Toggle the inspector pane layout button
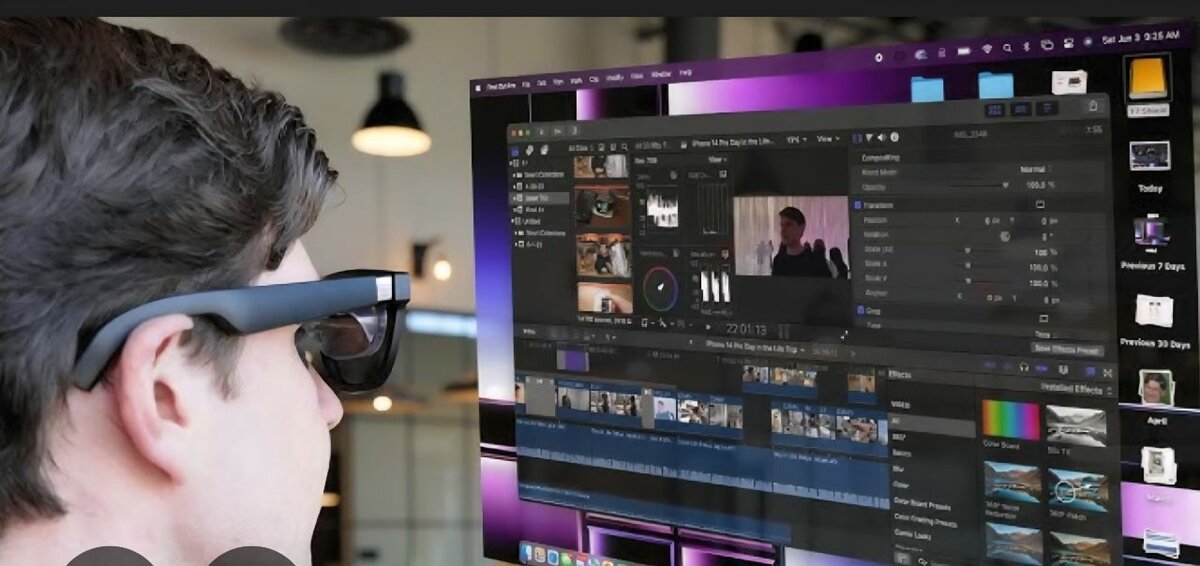The image size is (1200, 566). pos(1046,107)
